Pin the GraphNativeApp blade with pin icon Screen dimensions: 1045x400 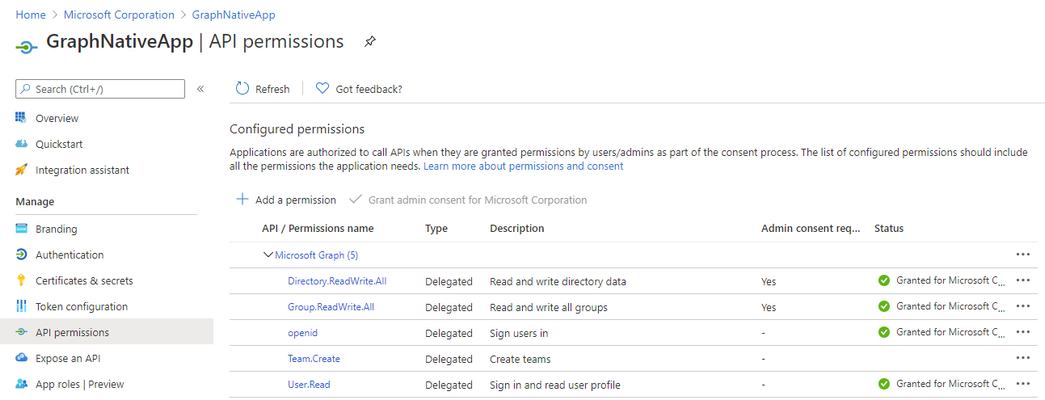click(x=370, y=42)
